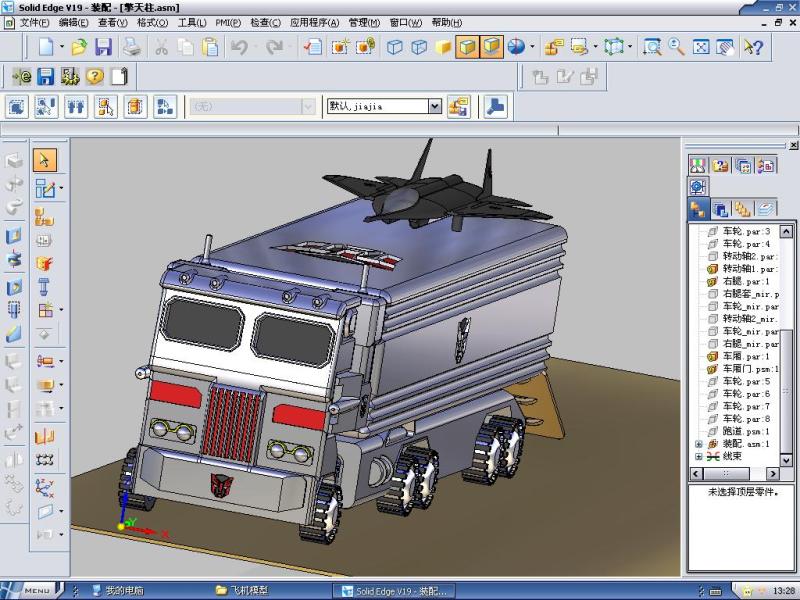Print with the printer icon
This screenshot has width=800, height=600.
tap(132, 47)
